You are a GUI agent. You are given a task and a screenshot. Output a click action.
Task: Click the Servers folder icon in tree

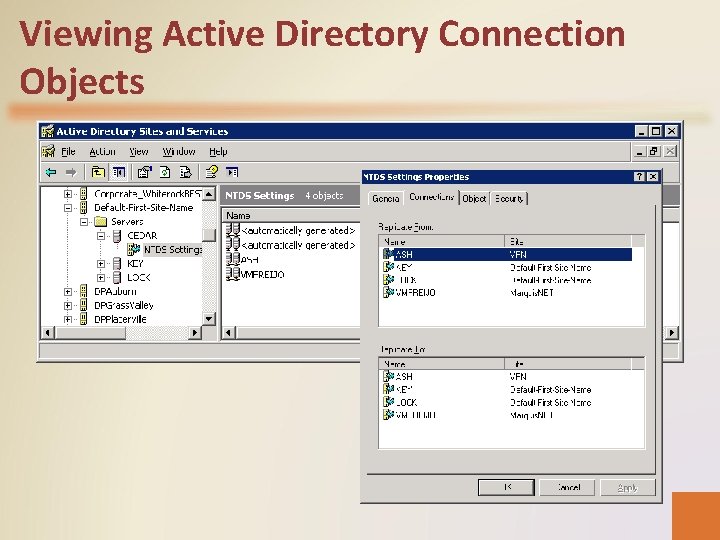click(101, 222)
